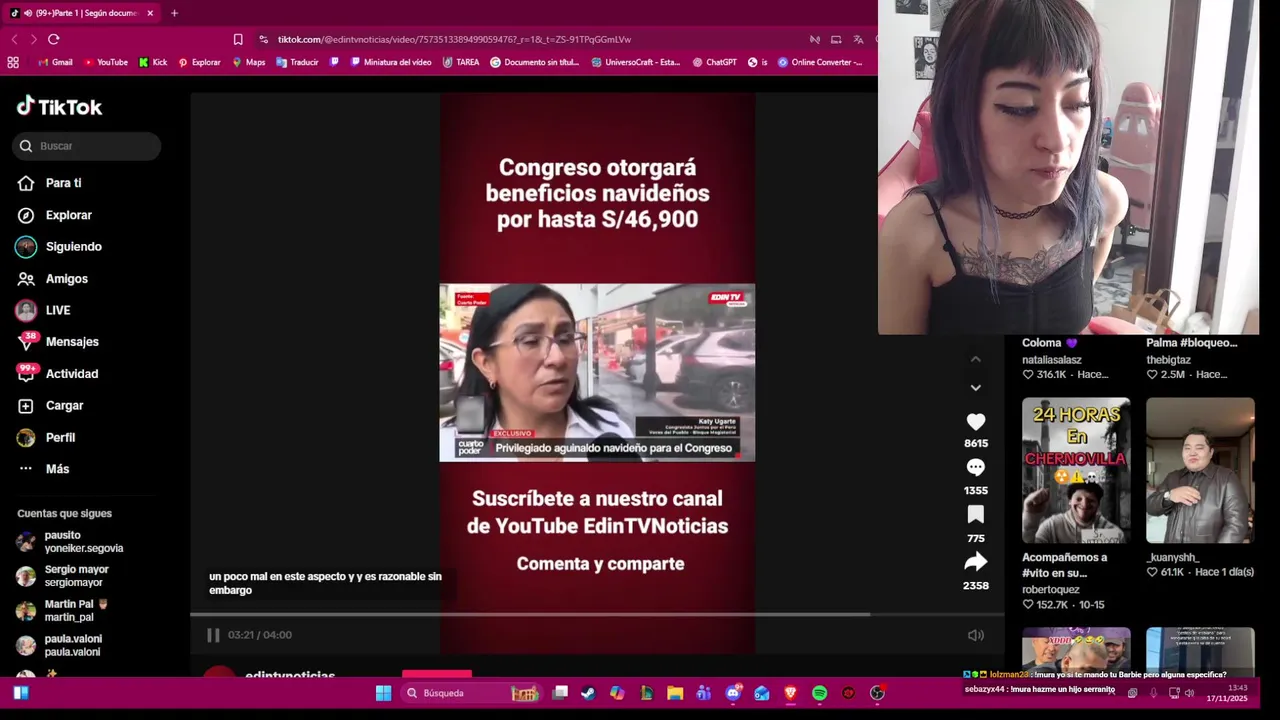Open Gmail bookmark
The width and height of the screenshot is (1280, 720).
[x=55, y=62]
